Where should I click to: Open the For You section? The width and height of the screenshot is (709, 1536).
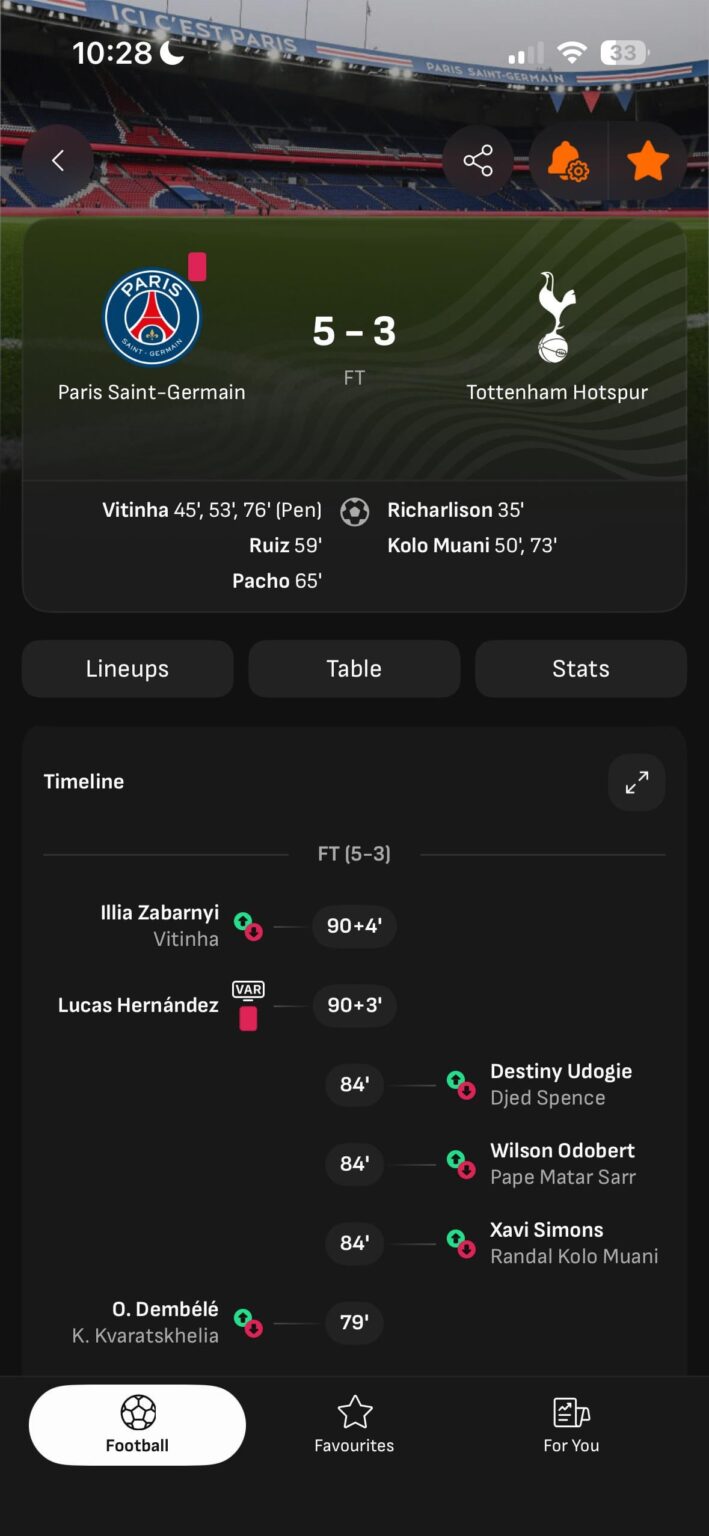[571, 1423]
